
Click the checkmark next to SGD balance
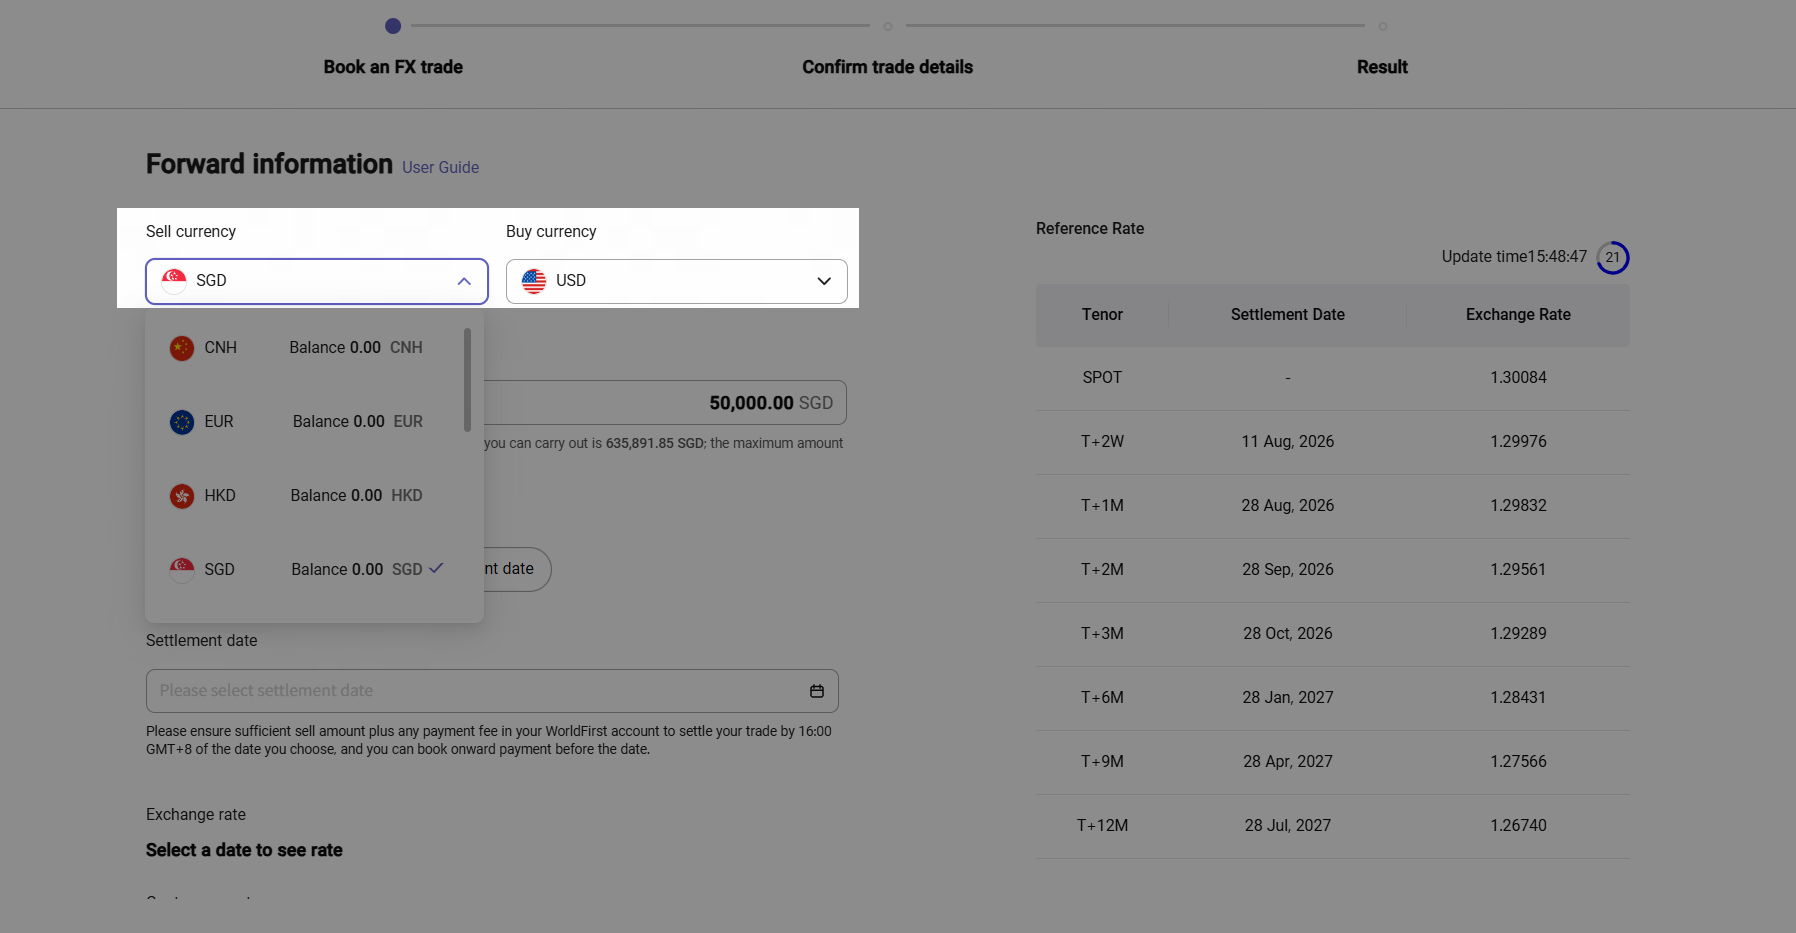[436, 568]
